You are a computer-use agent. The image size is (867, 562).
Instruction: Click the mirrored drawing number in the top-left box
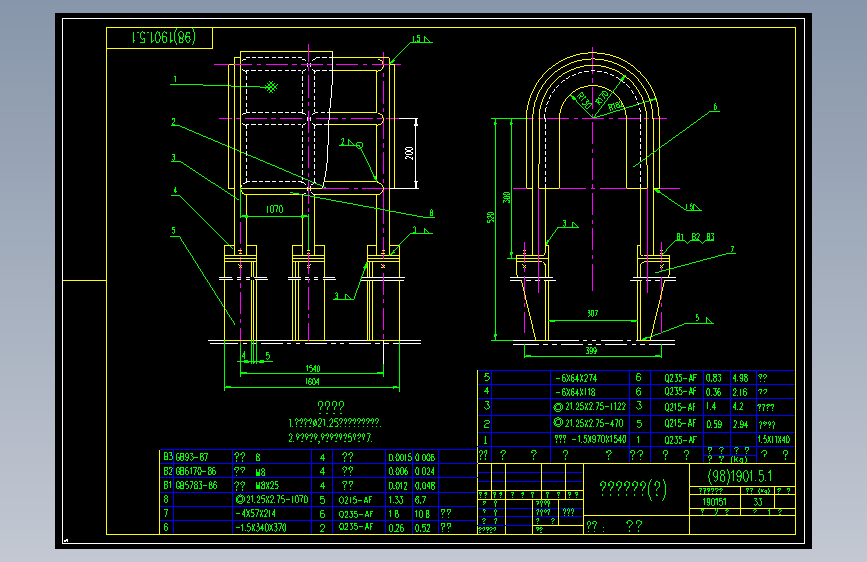point(164,38)
